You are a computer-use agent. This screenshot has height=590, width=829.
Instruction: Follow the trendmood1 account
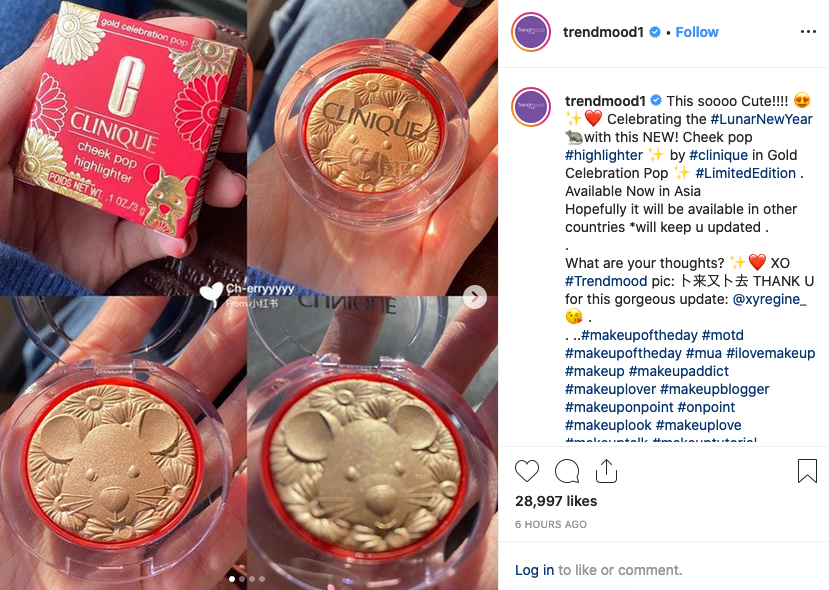click(697, 32)
